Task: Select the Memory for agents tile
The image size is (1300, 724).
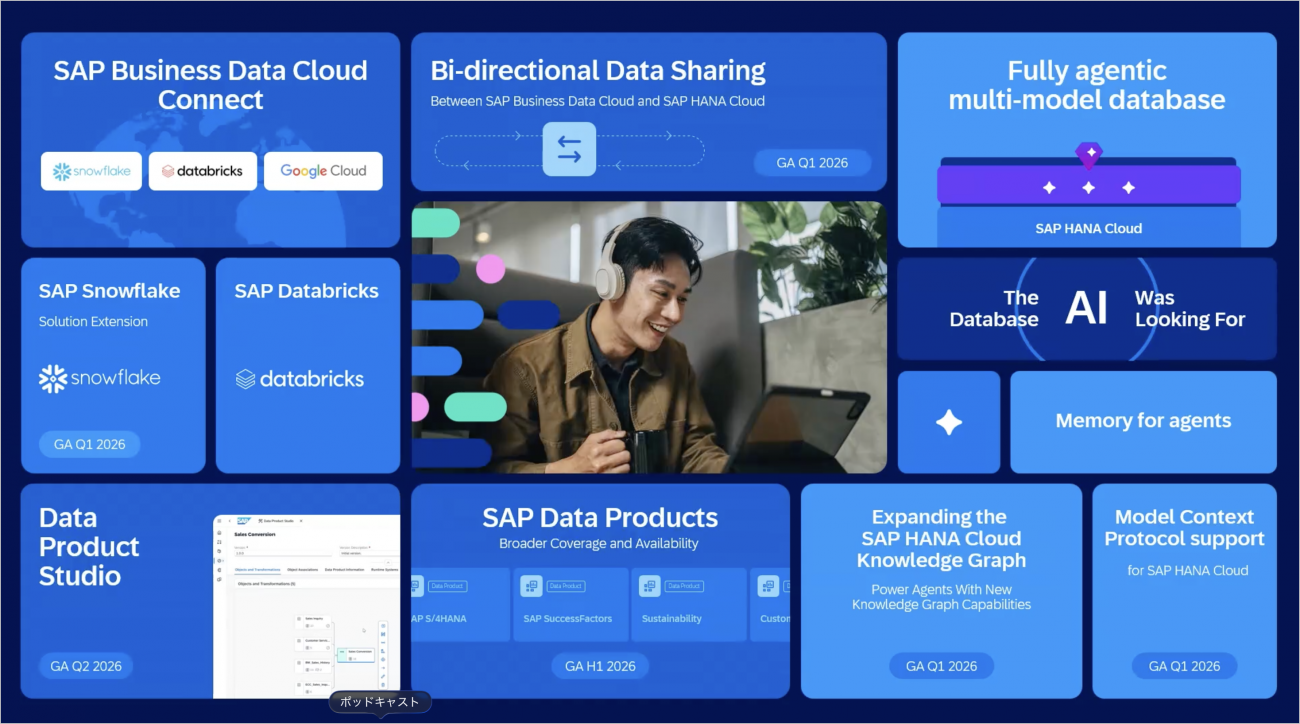Action: click(1143, 422)
